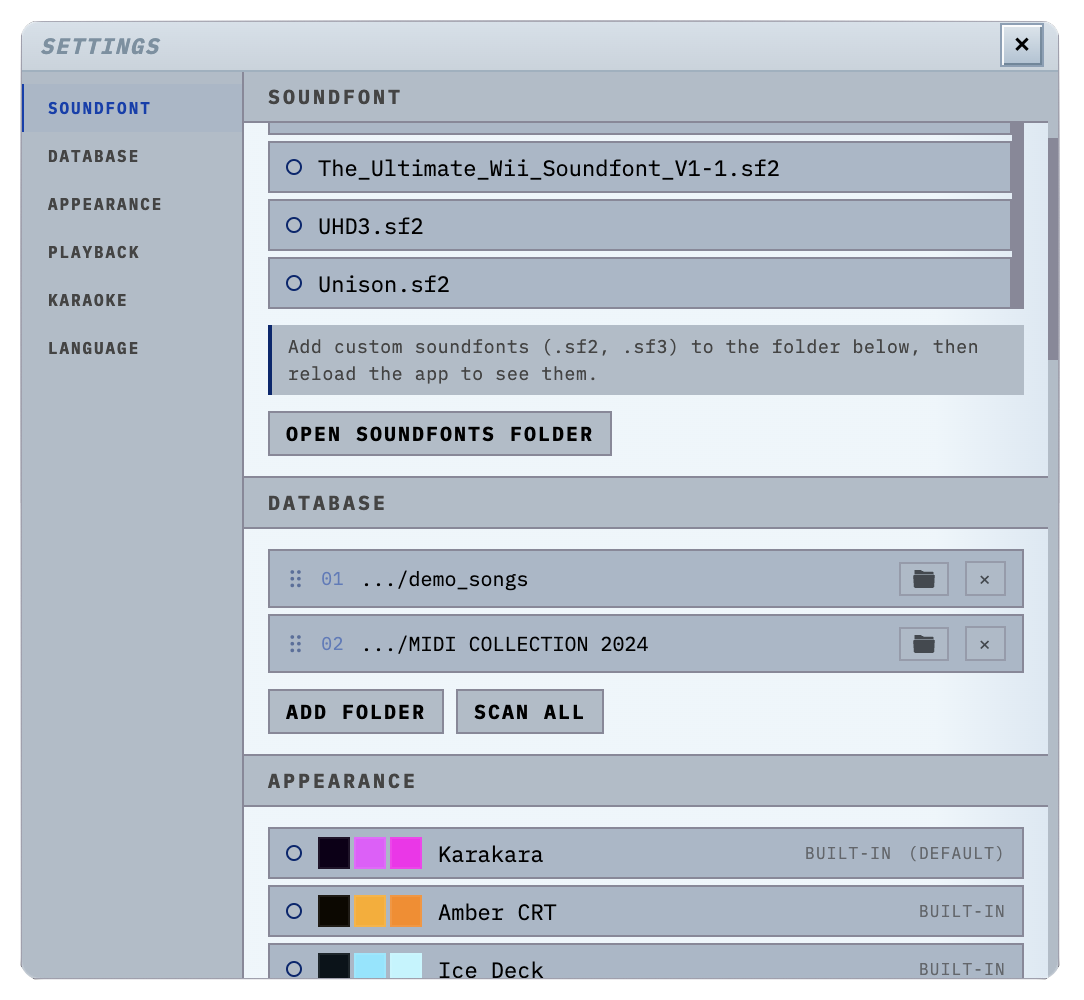Go to Soundfont section in sidebar

(133, 108)
